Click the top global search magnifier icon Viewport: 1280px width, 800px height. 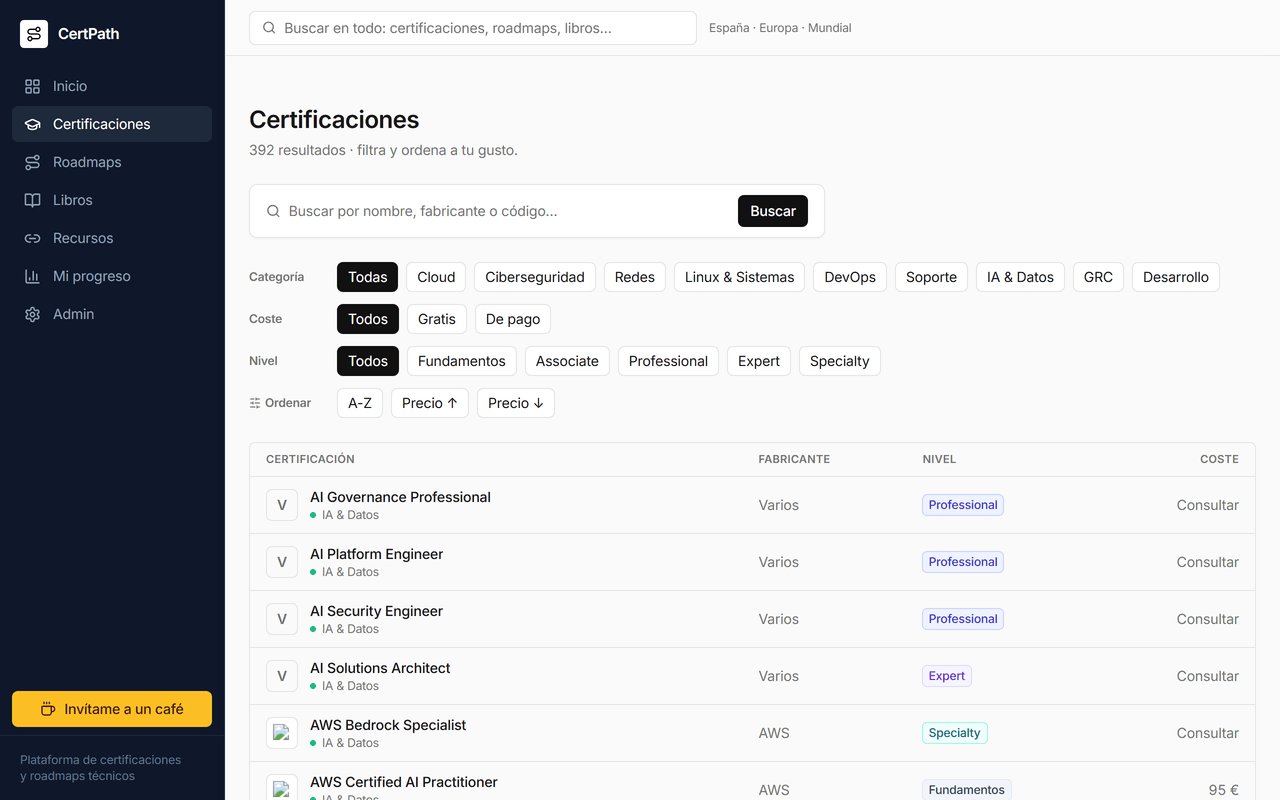(x=269, y=28)
